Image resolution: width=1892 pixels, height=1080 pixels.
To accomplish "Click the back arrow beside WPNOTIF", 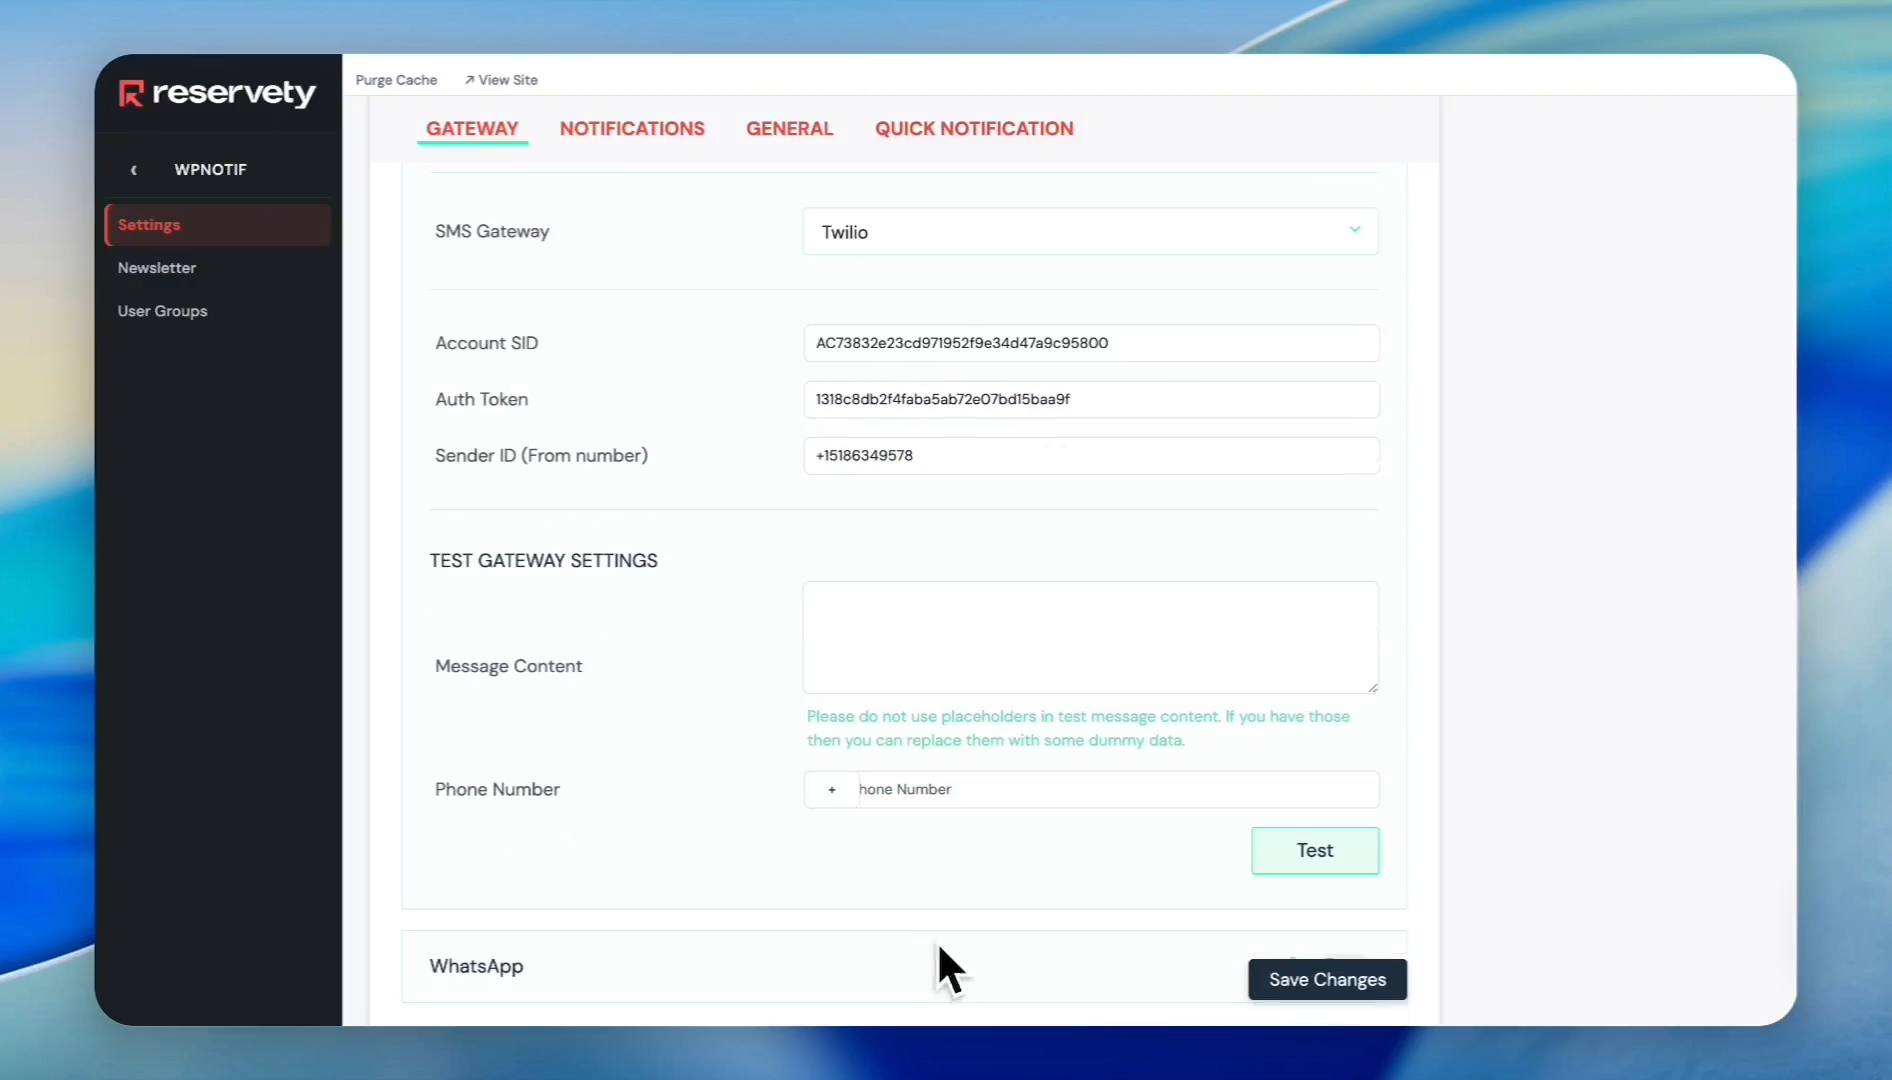I will click(x=134, y=170).
